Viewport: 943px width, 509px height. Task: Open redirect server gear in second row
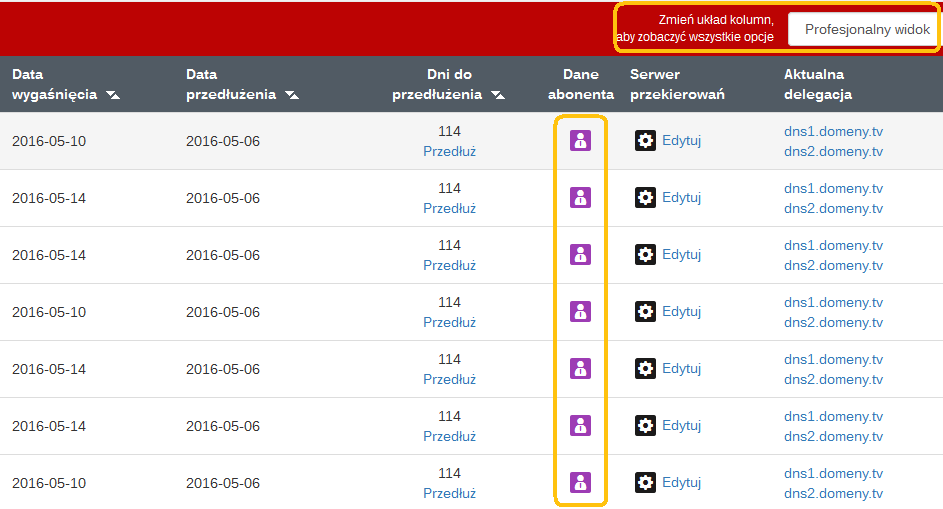(x=645, y=198)
